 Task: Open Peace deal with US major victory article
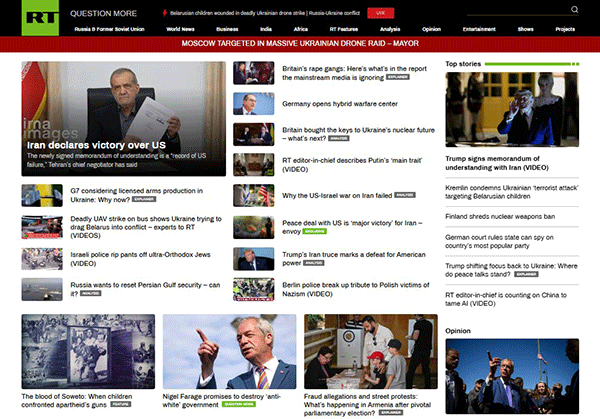point(352,227)
